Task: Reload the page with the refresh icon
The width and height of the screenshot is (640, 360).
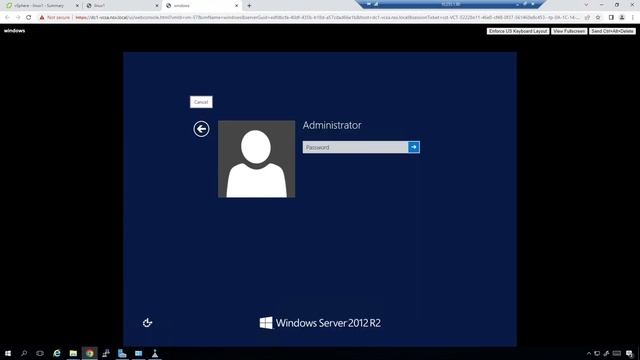Action: (29, 18)
